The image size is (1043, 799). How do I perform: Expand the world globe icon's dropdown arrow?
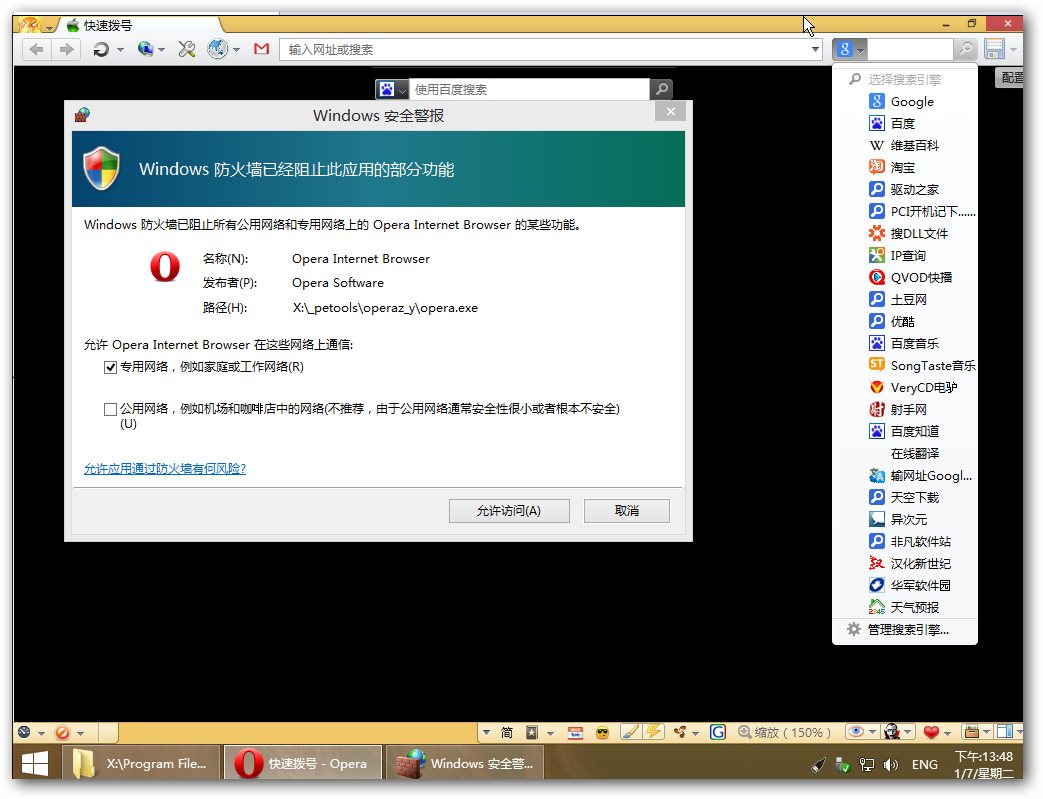tap(236, 50)
